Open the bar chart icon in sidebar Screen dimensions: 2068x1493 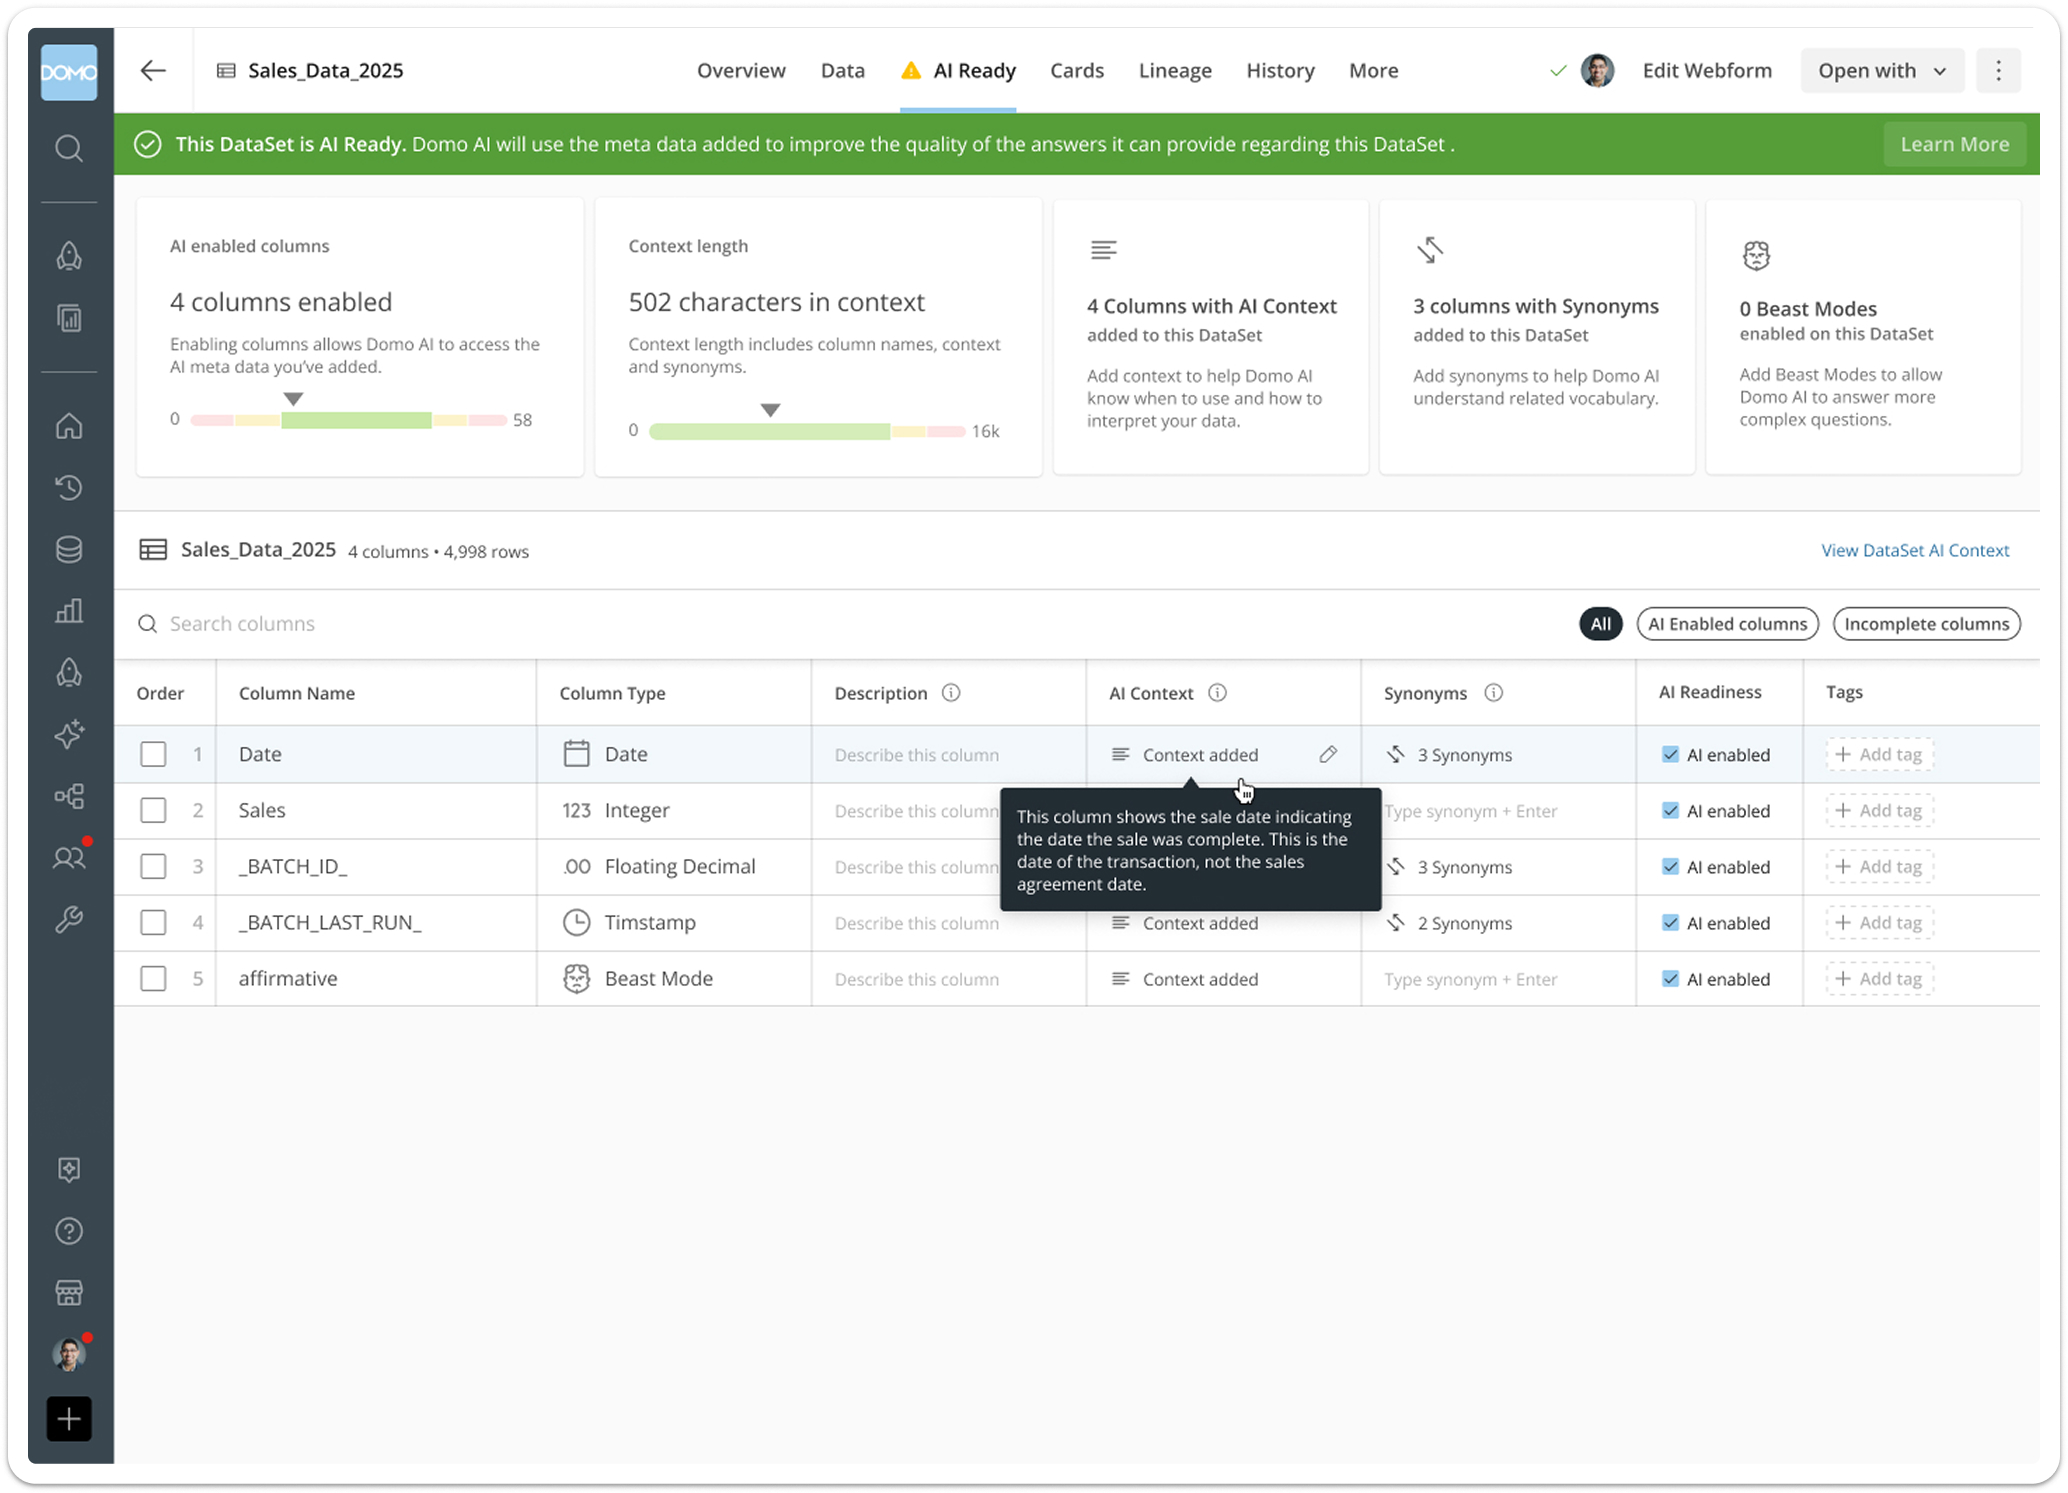coord(69,611)
